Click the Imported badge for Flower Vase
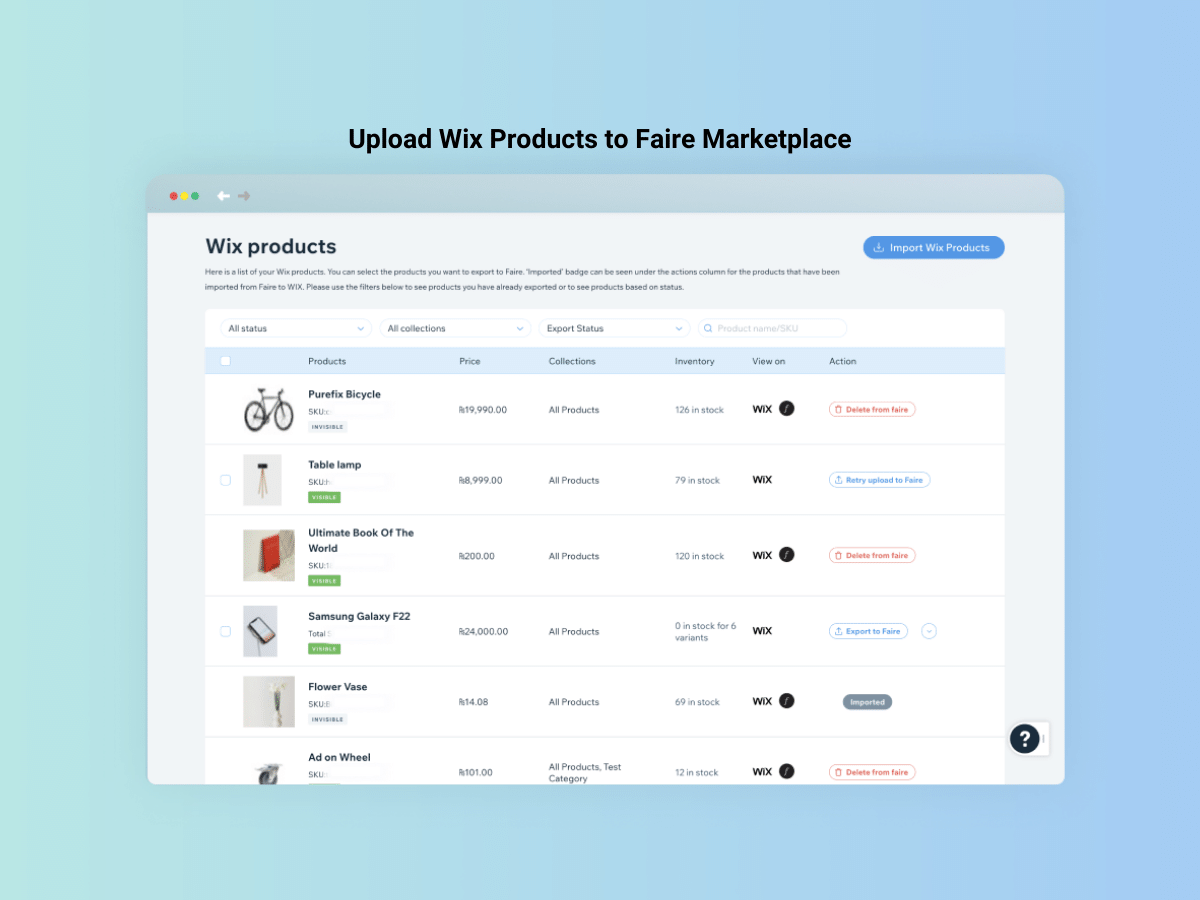The height and width of the screenshot is (900, 1200). coord(867,702)
